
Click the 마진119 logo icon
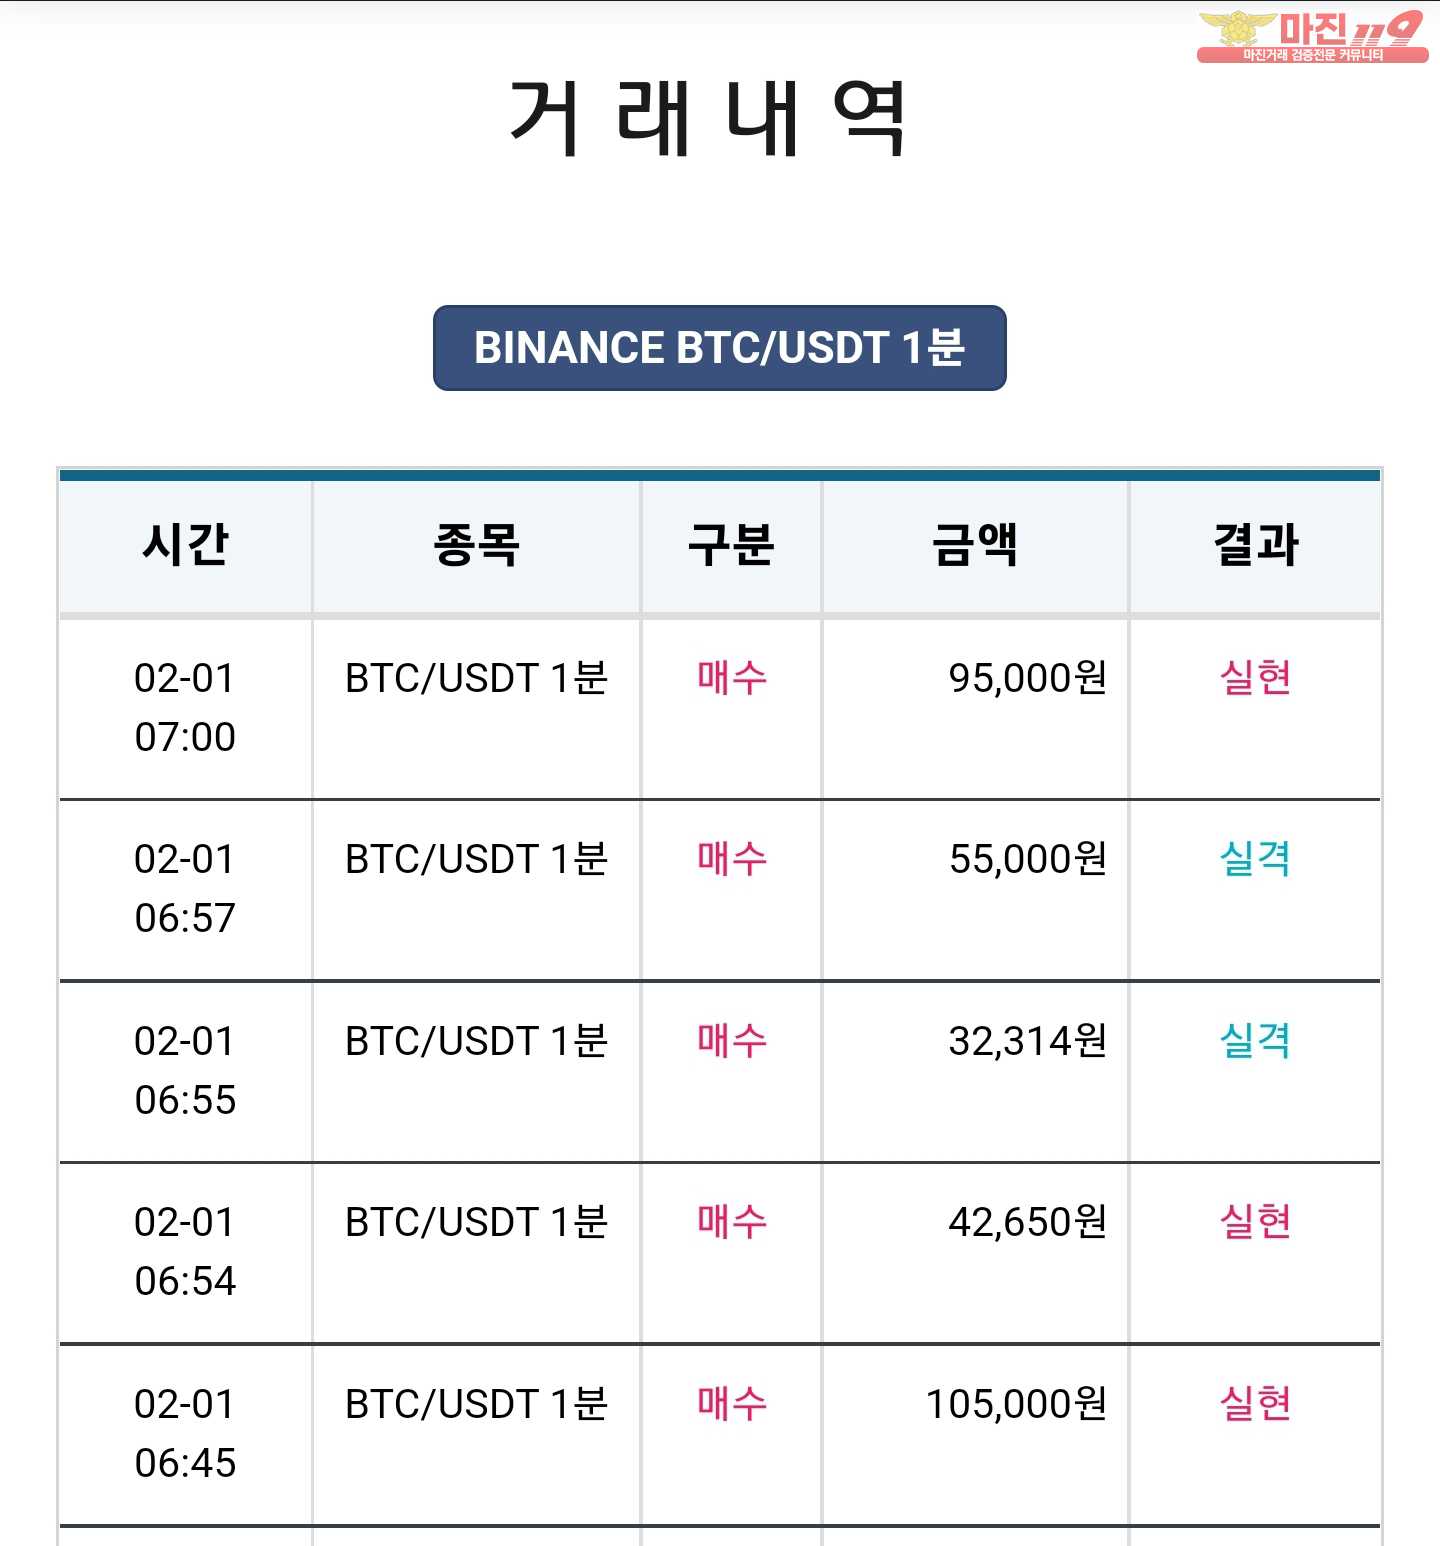pyautogui.click(x=1312, y=36)
